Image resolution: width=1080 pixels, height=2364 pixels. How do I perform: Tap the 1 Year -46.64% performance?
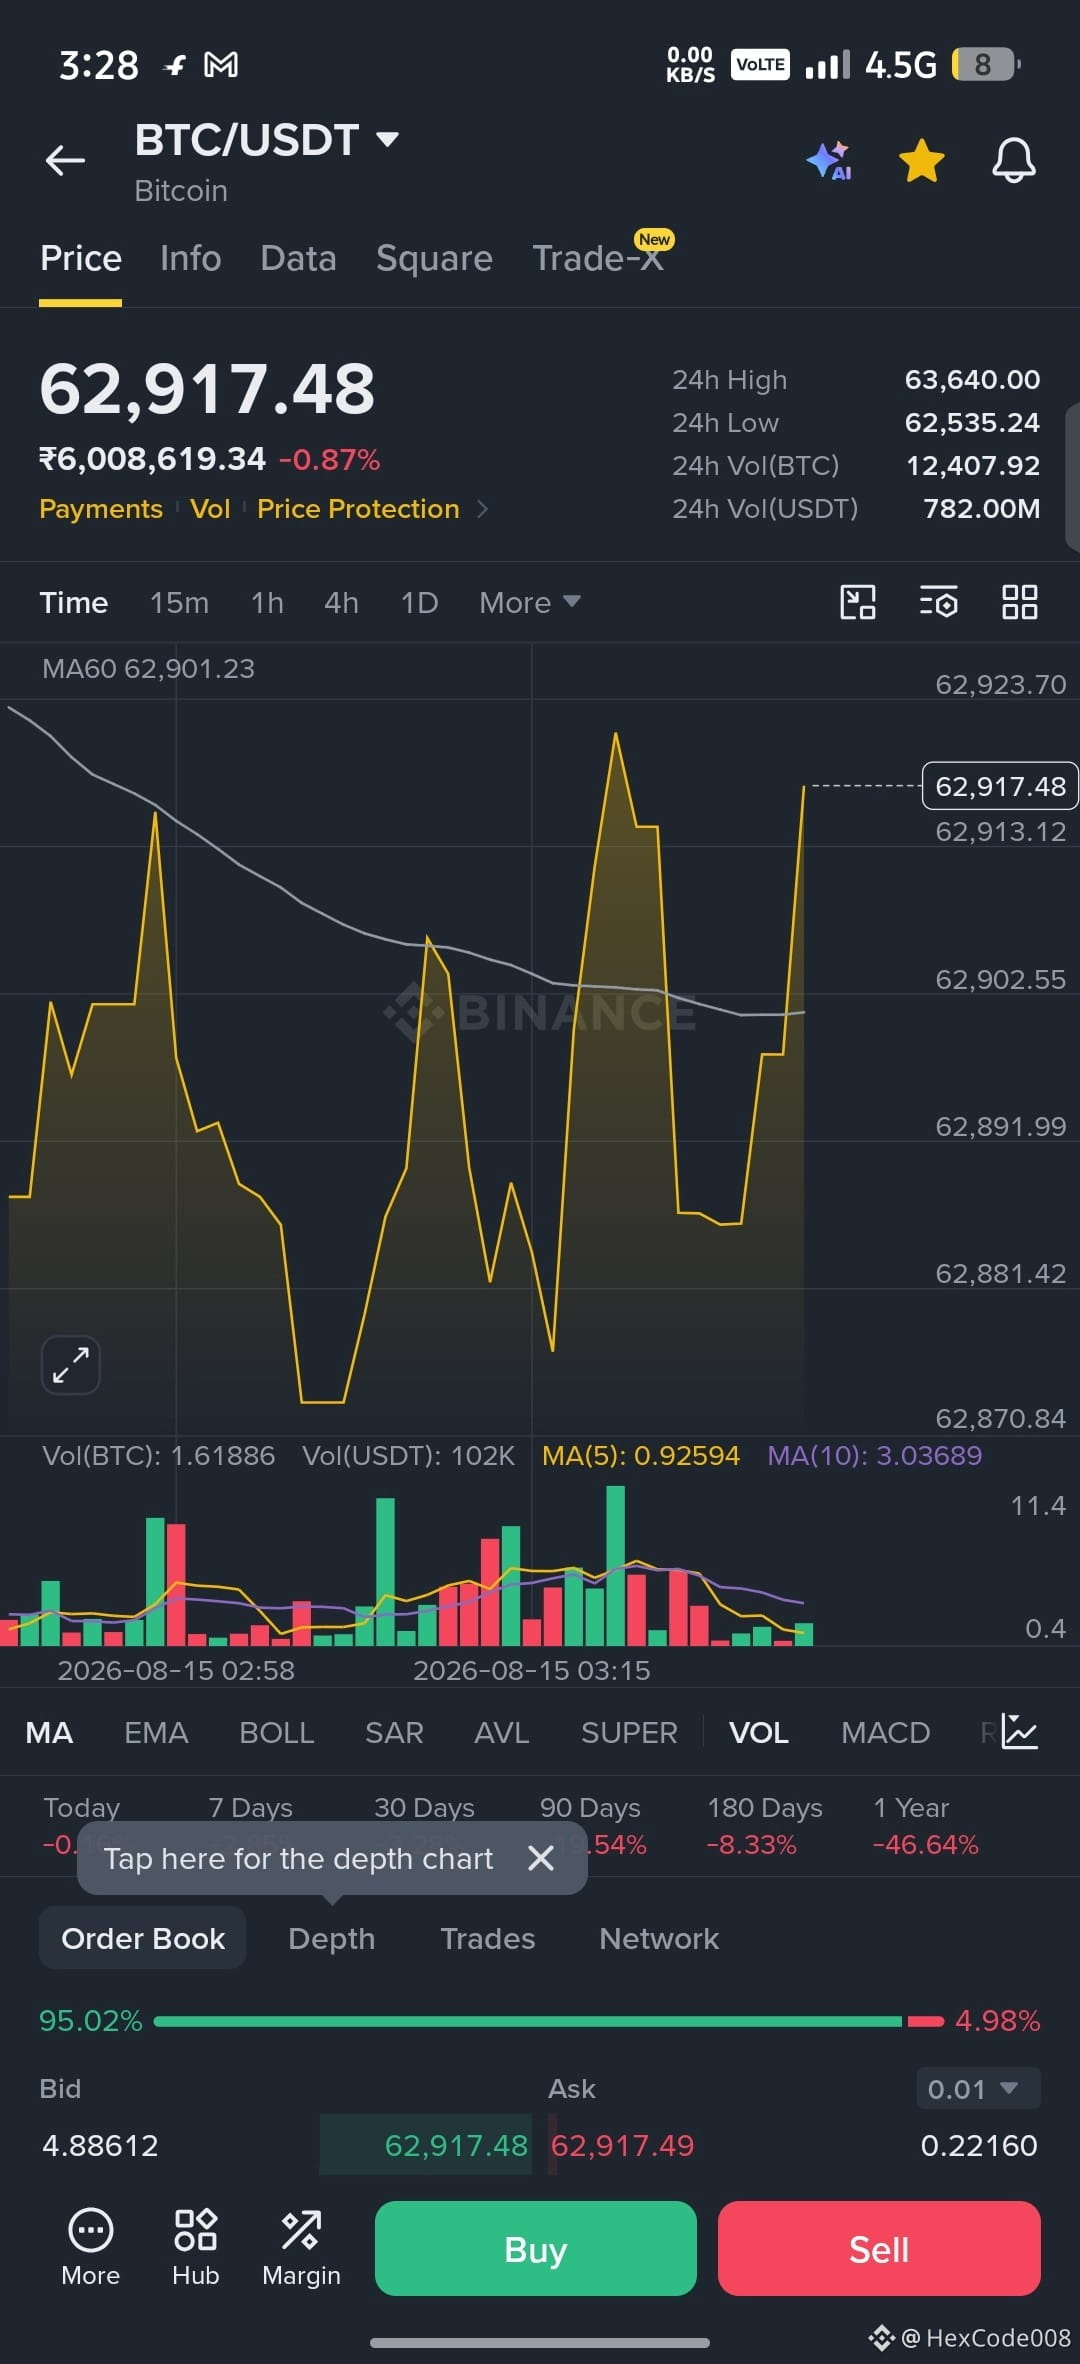[x=925, y=1826]
